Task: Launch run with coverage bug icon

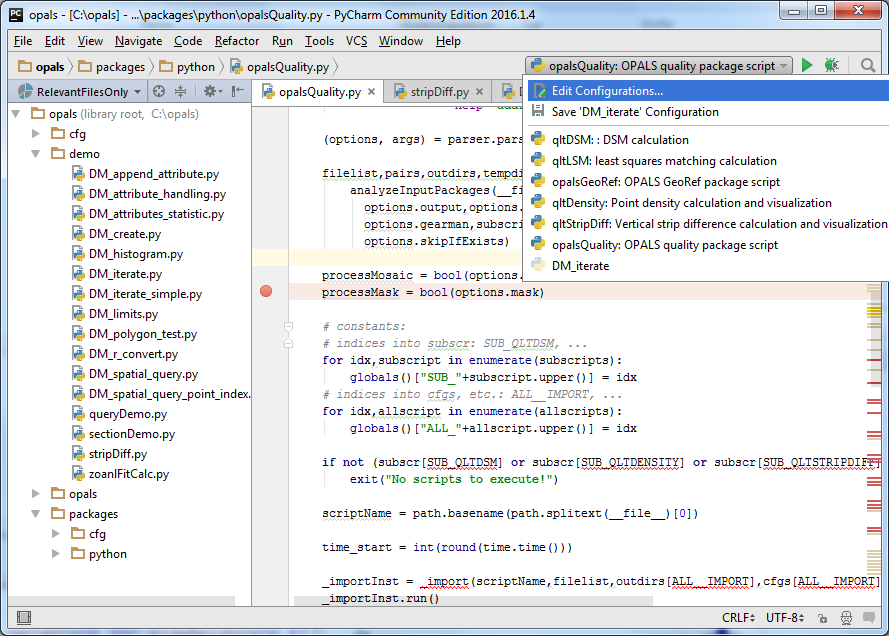Action: coord(830,64)
